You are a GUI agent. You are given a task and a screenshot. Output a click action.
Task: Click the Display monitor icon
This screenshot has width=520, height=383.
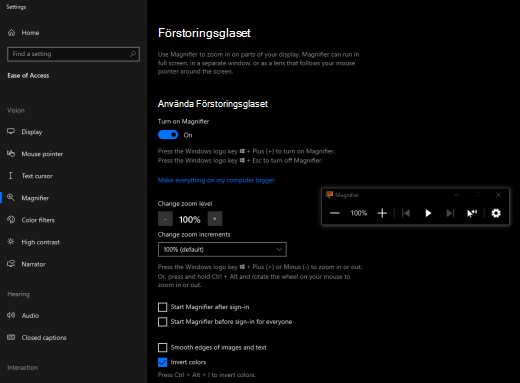pyautogui.click(x=11, y=131)
